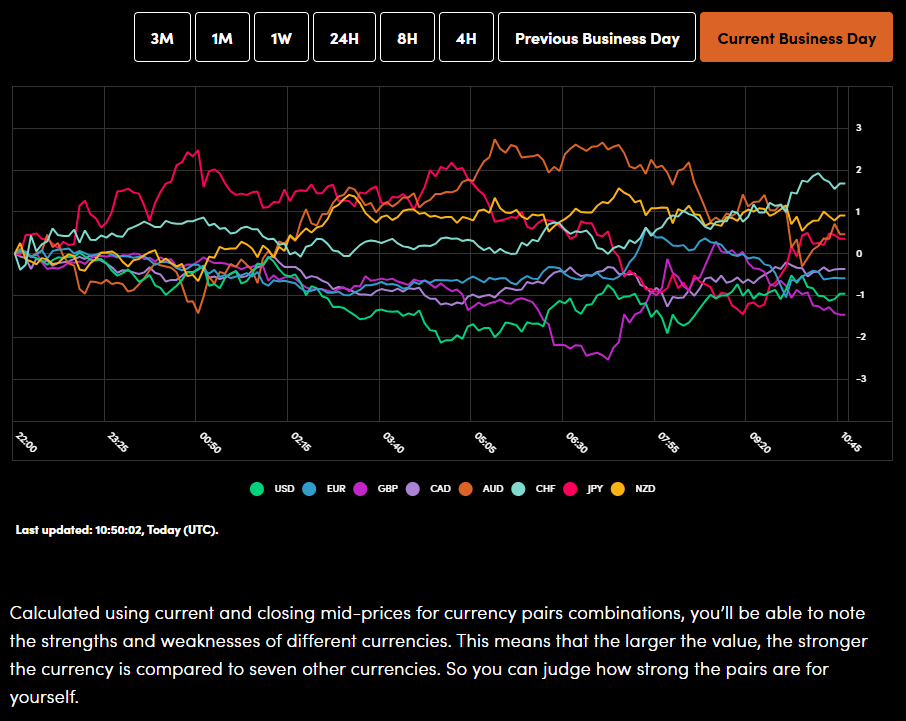Screen dimensions: 906x721
Task: Hide the GBP currency line
Action: click(388, 489)
